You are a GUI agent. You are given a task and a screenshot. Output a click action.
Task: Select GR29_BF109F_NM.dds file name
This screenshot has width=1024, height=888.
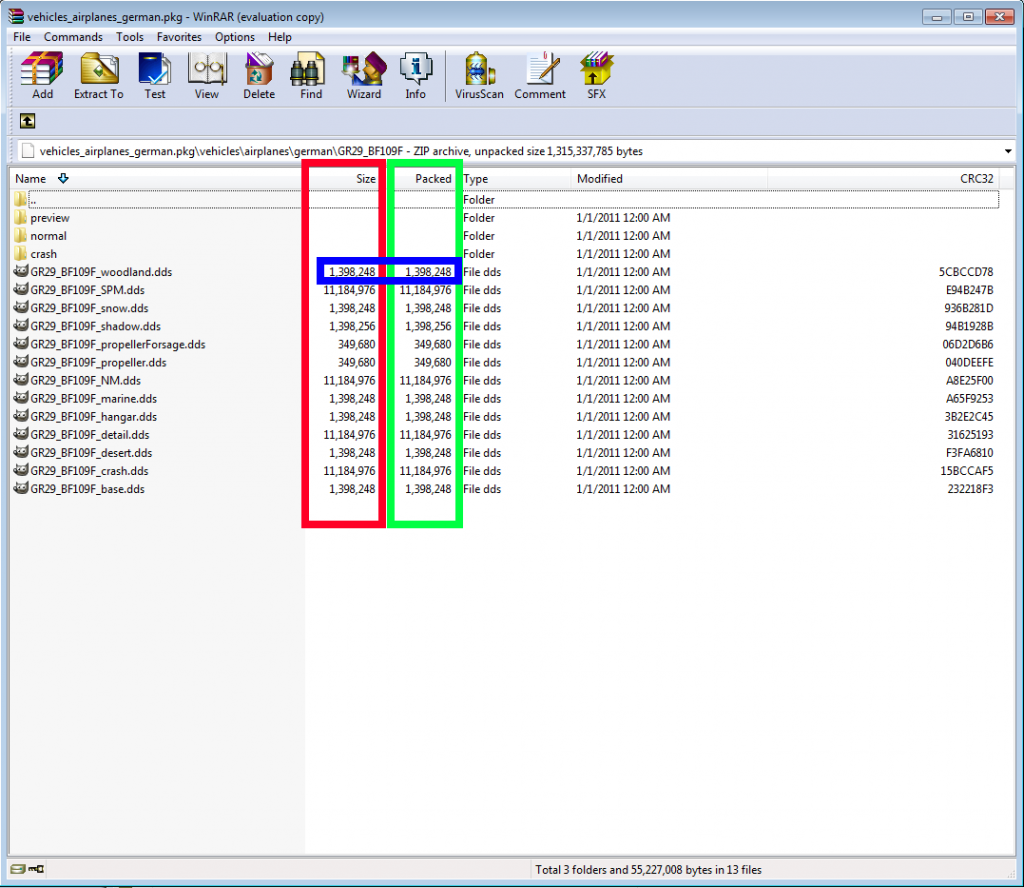[x=85, y=381]
